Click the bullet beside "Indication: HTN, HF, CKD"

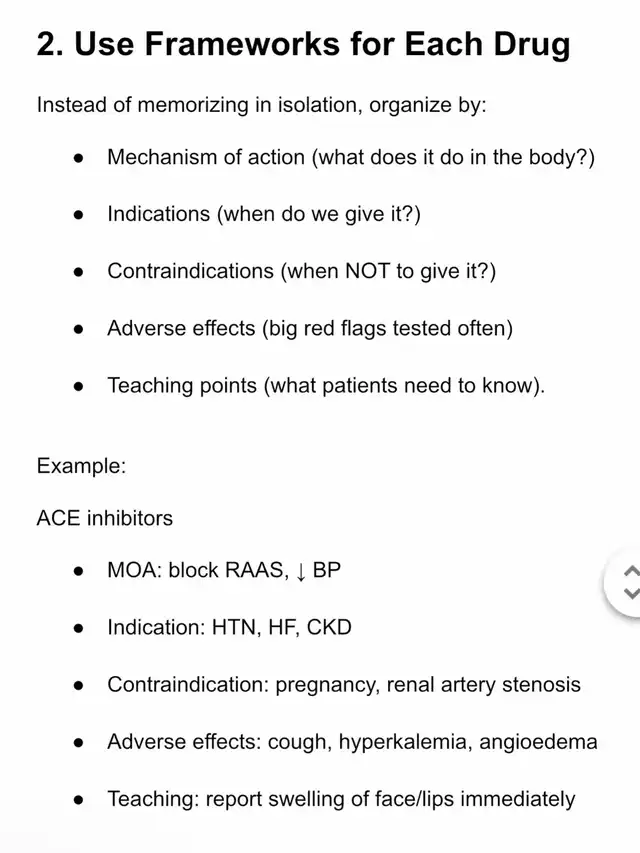tap(79, 629)
